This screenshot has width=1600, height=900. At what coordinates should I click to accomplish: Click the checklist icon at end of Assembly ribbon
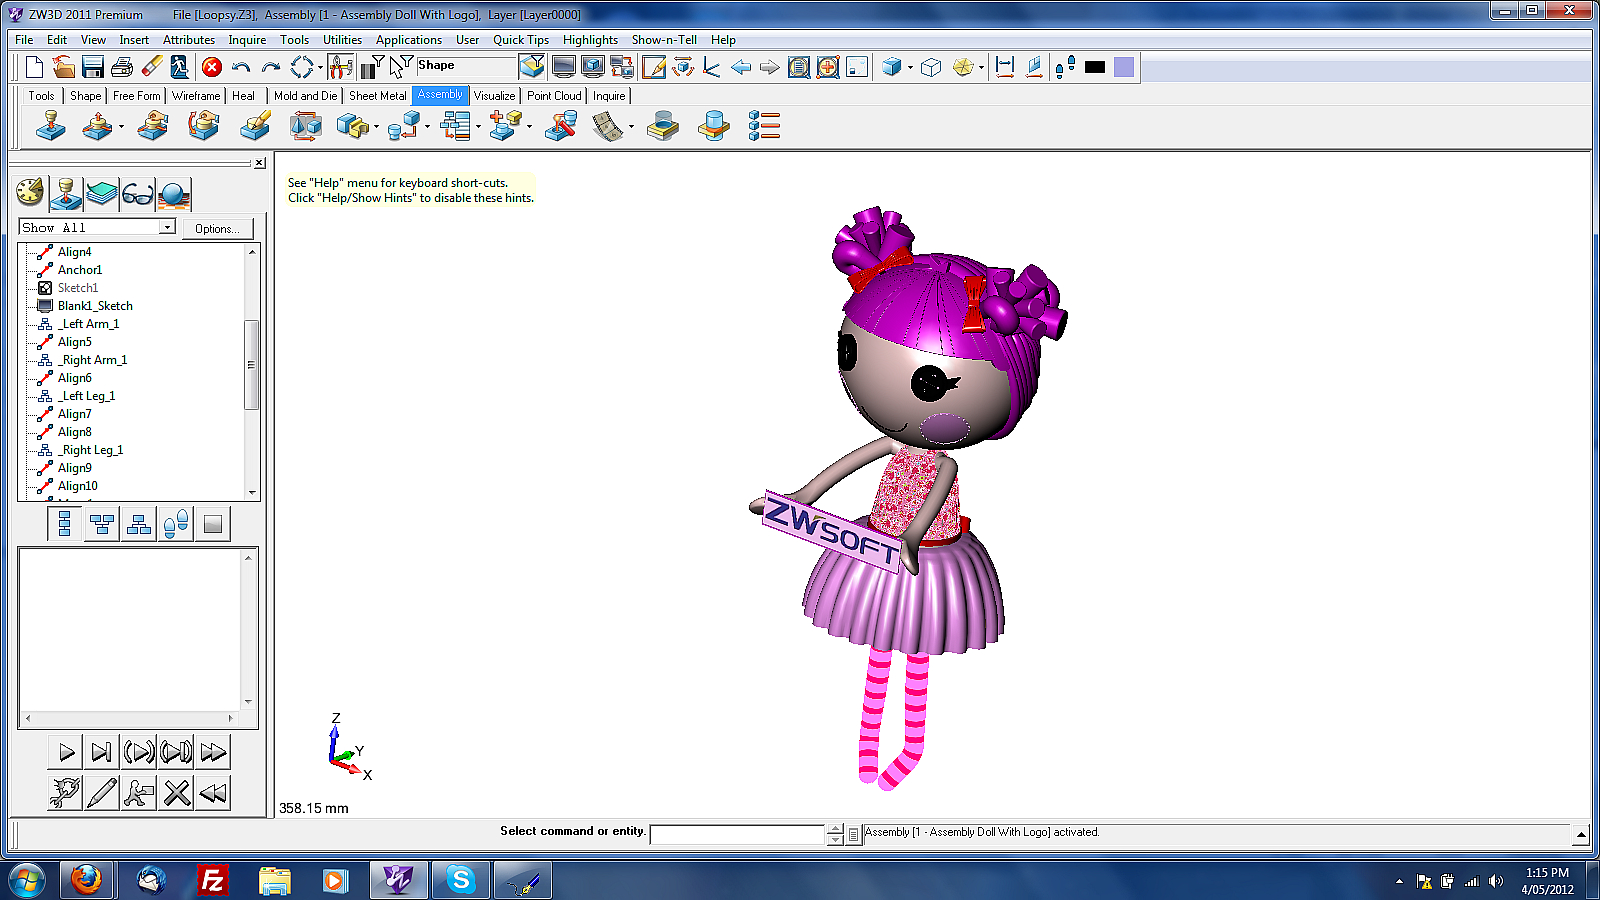tap(764, 126)
